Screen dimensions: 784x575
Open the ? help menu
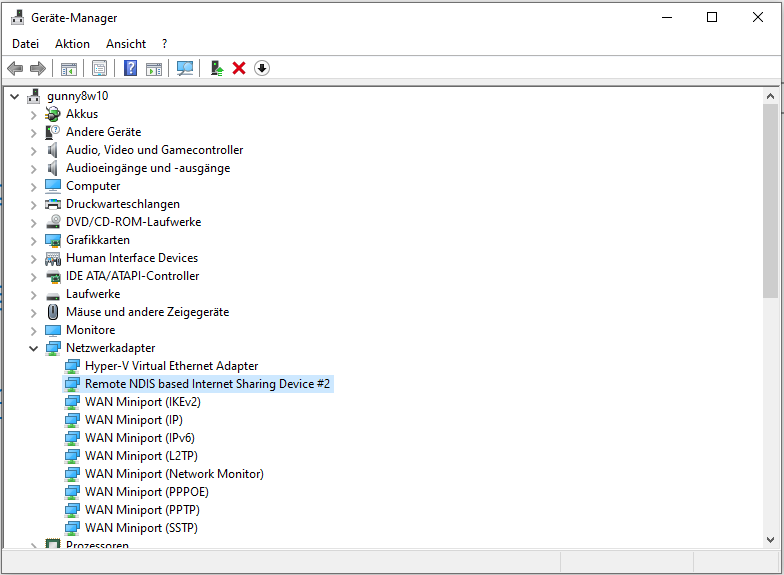pyautogui.click(x=164, y=44)
